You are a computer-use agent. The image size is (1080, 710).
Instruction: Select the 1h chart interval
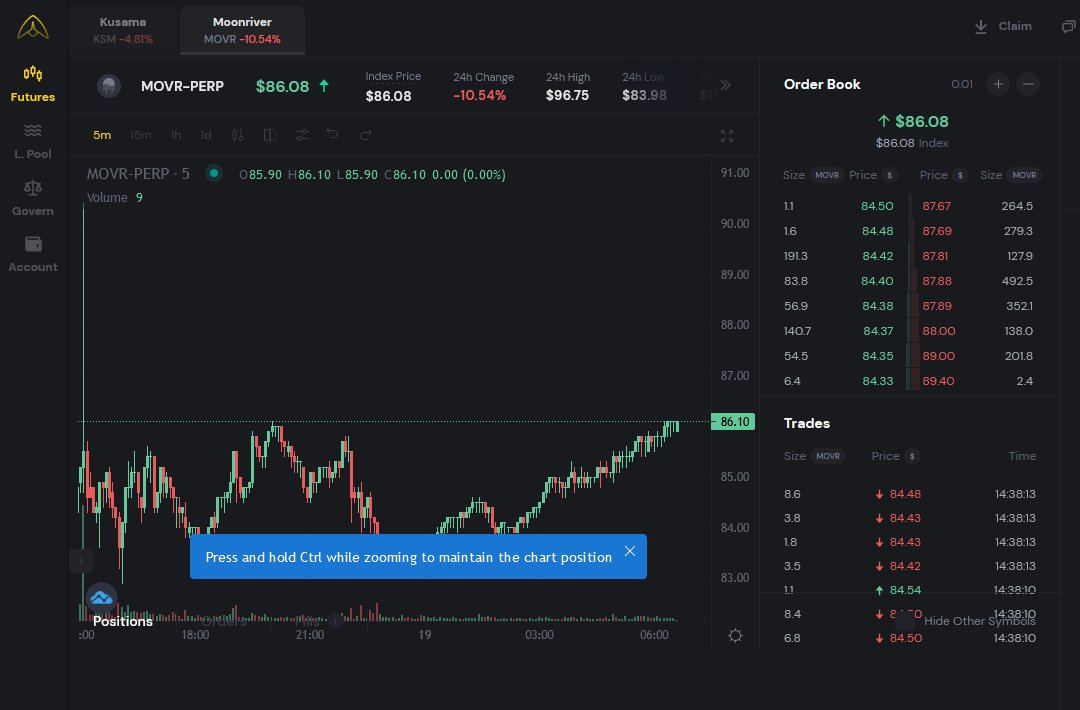click(x=176, y=135)
